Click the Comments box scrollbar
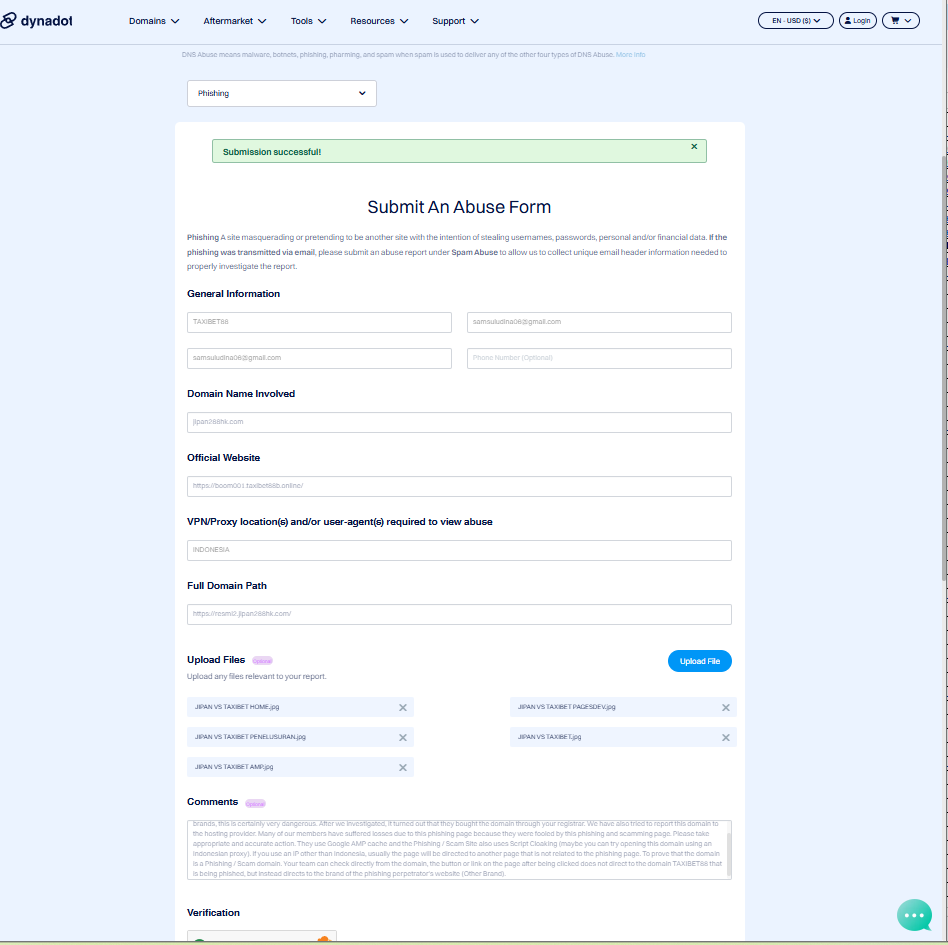948x945 pixels. click(729, 854)
